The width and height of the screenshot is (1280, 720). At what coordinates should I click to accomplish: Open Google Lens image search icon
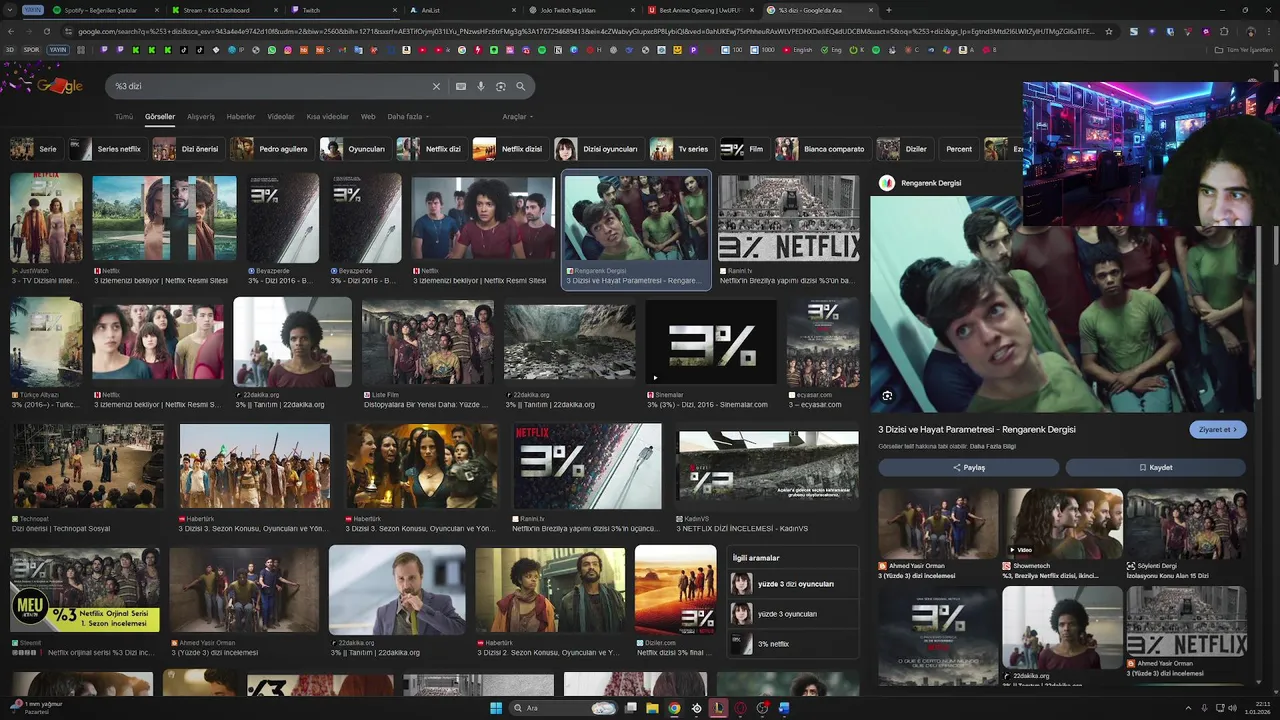[x=501, y=86]
